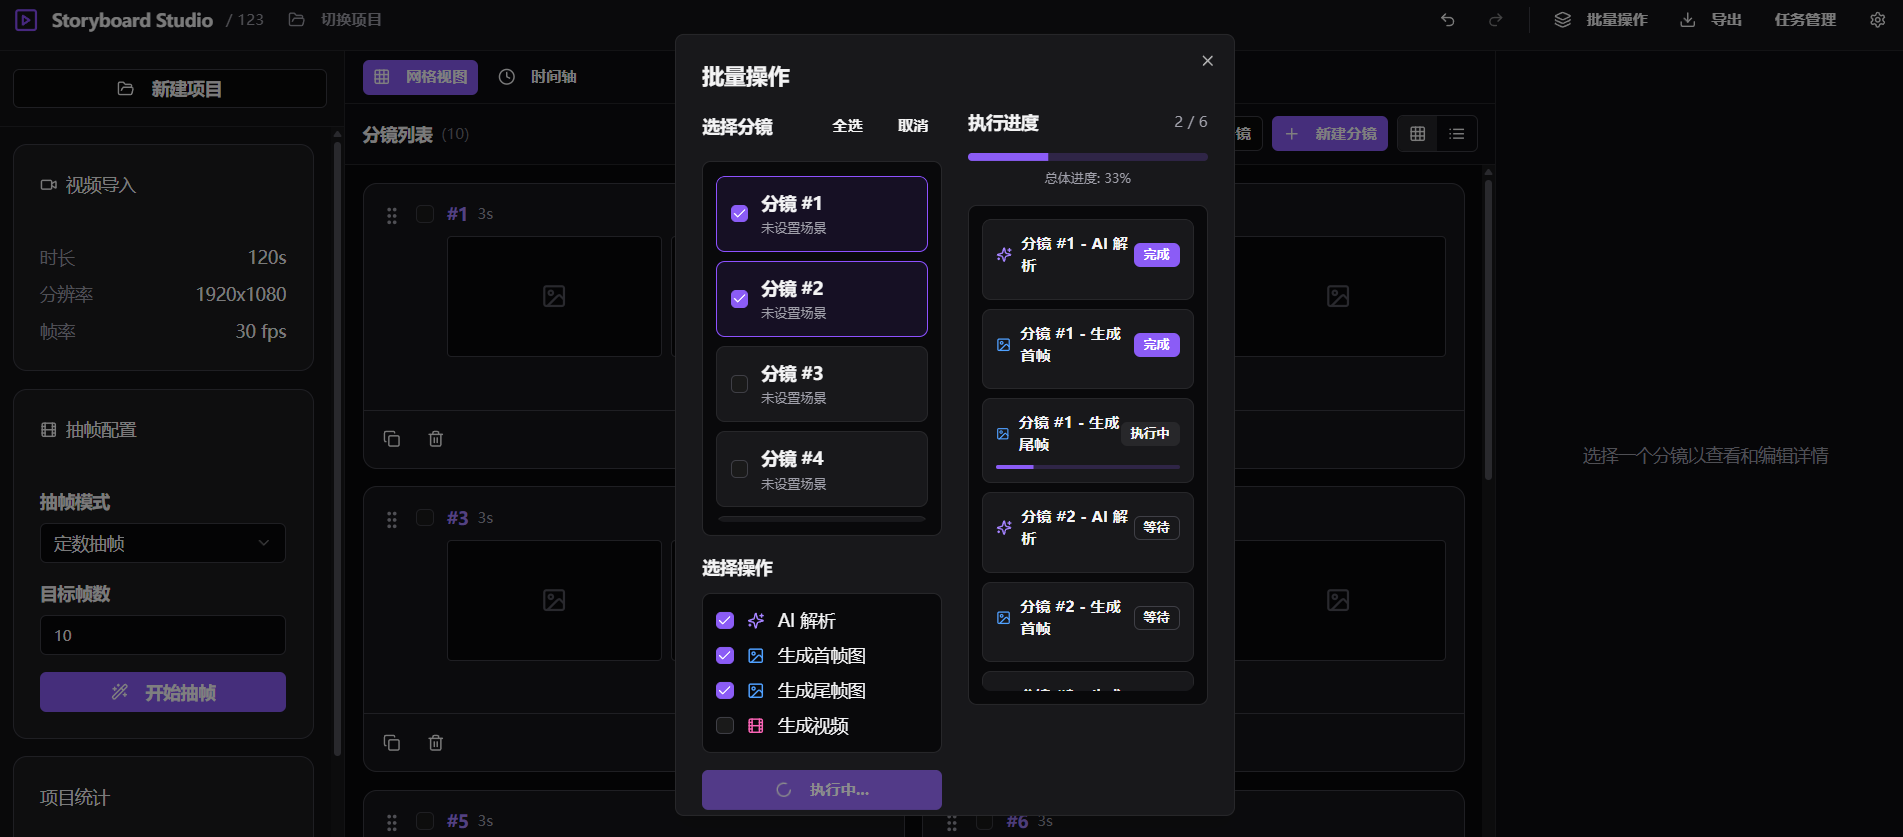Screen dimensions: 1903x837
Task: Click 生成视频 film icon in operations
Action: (x=756, y=726)
